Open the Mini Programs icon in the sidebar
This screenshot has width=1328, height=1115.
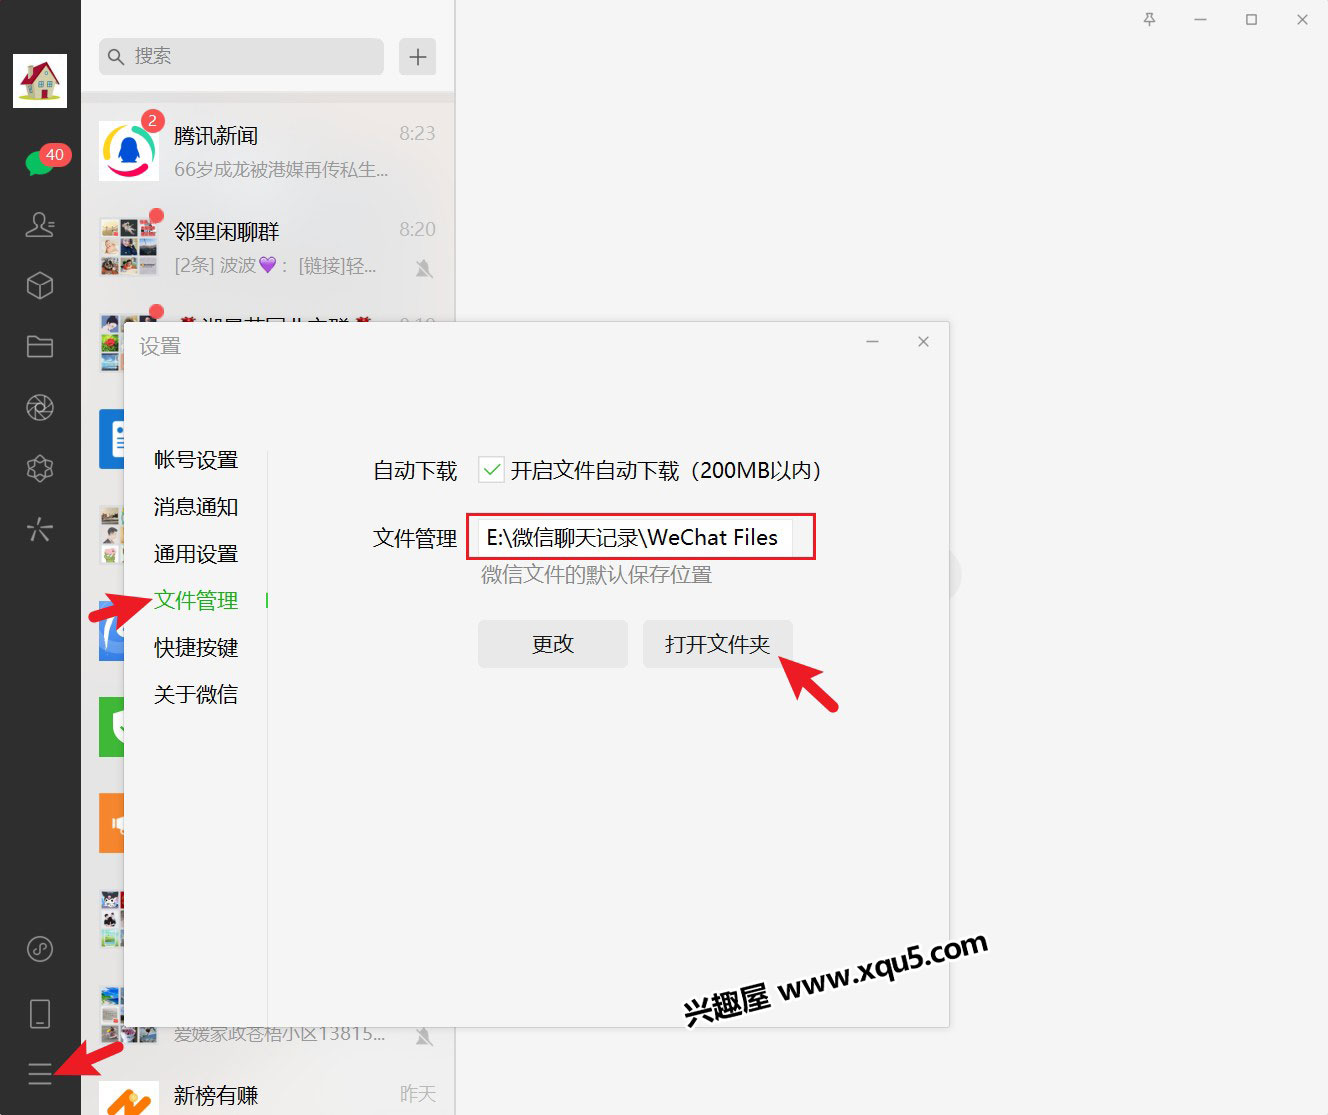[x=40, y=949]
